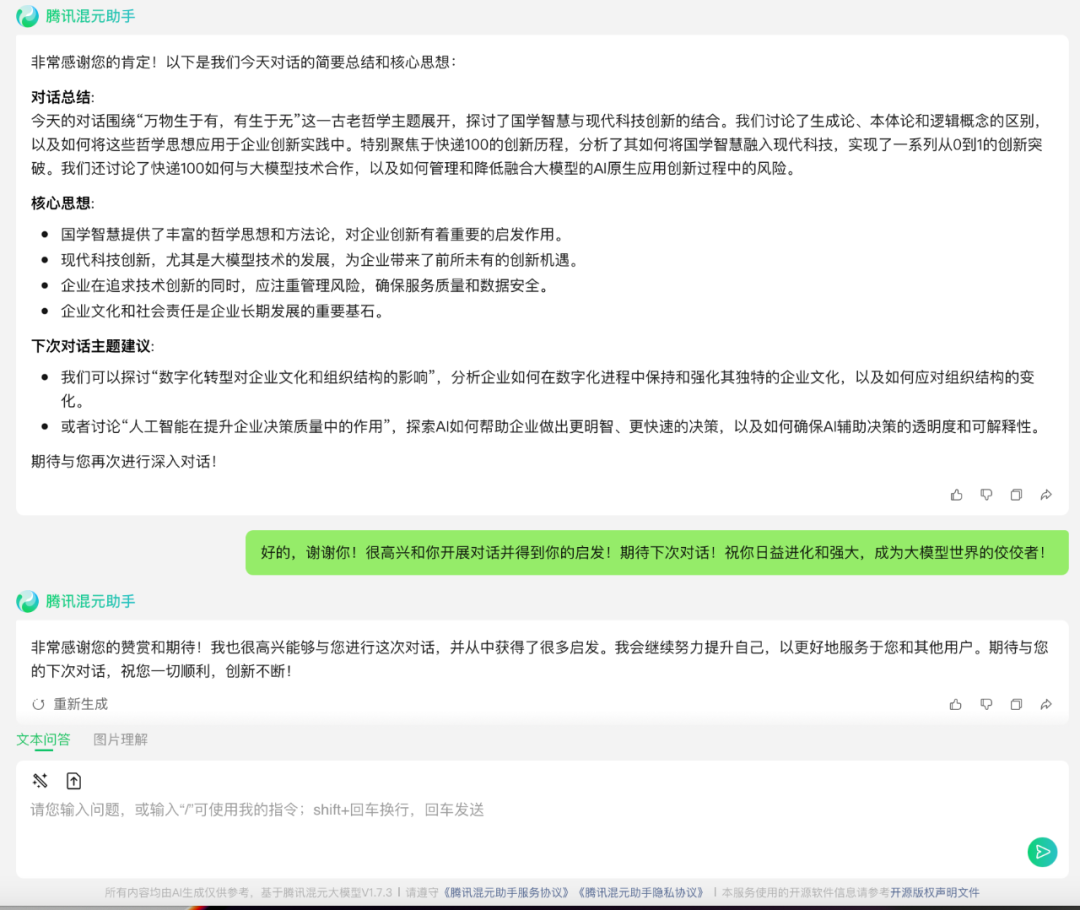Screen dimensions: 1080x910
Task: Click the 核心思想 heading
Action: 63,203
